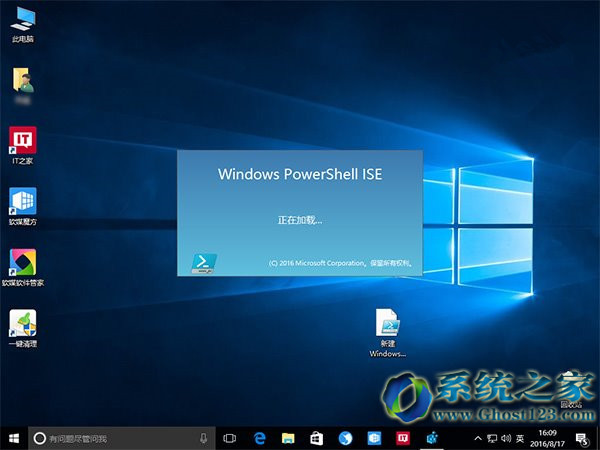The height and width of the screenshot is (450, 600).
Task: Open the Action Center notifications icon
Action: [x=582, y=439]
